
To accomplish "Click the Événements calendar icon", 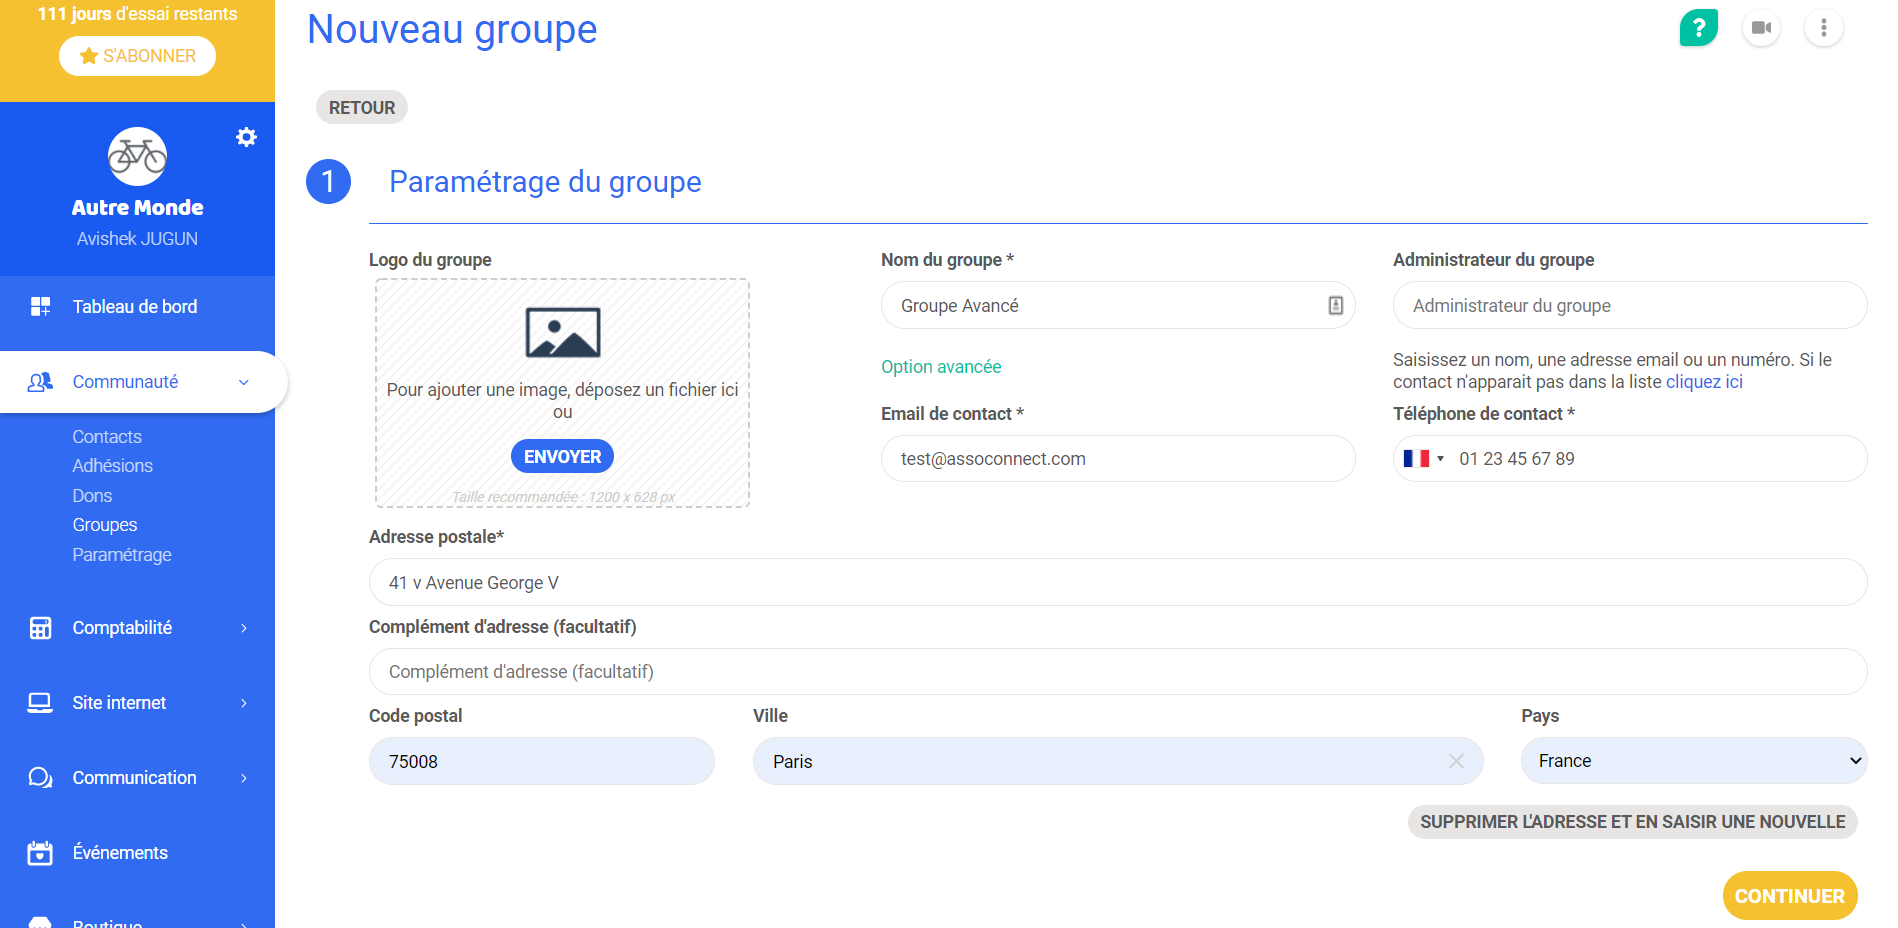I will [x=40, y=853].
